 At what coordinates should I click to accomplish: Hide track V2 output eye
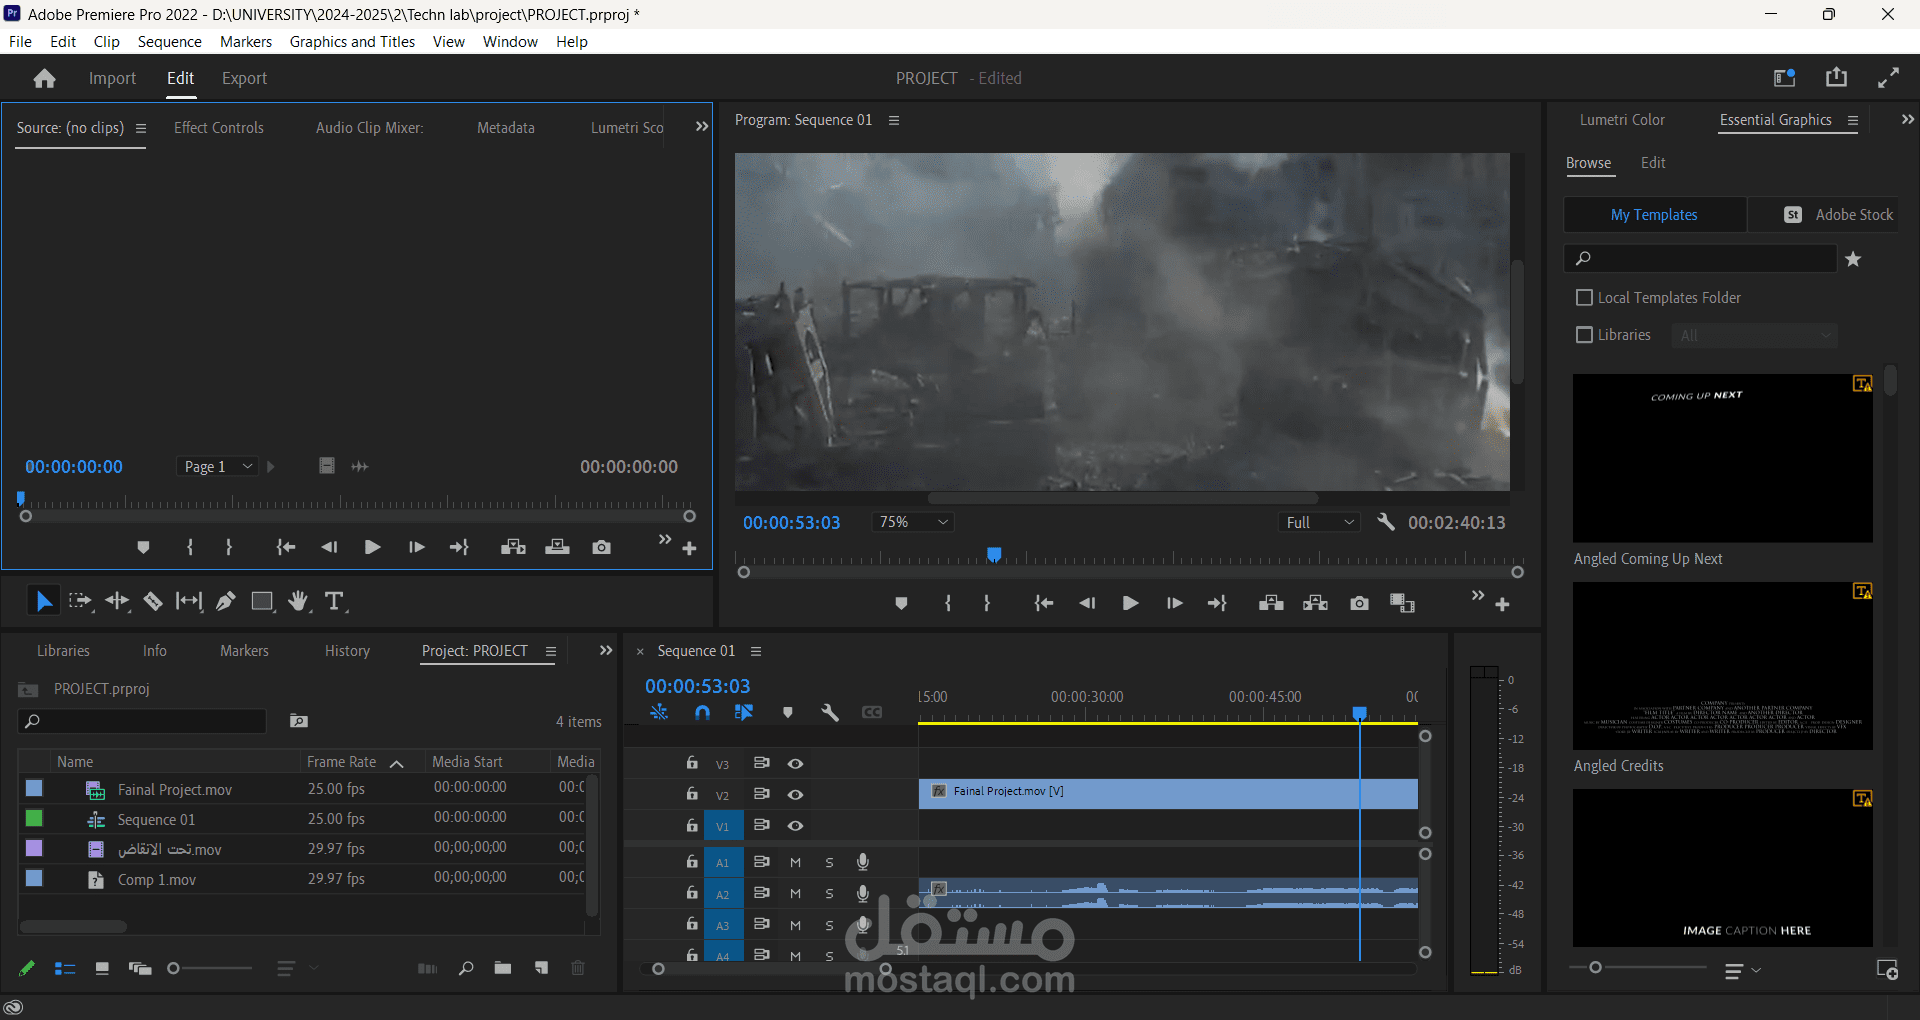click(x=795, y=794)
